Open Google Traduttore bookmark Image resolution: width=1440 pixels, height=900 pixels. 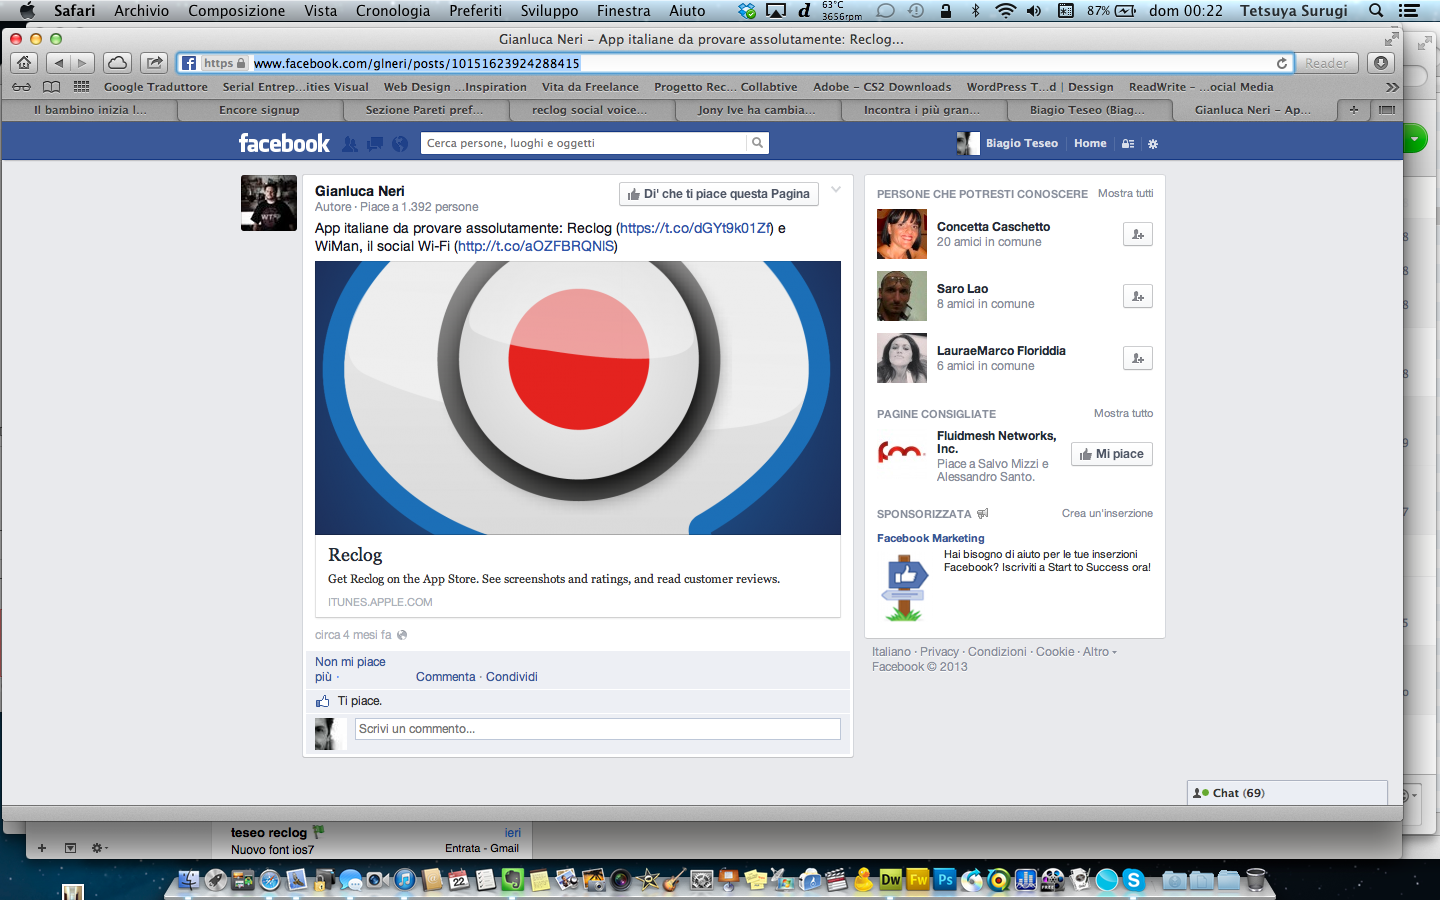tap(156, 87)
